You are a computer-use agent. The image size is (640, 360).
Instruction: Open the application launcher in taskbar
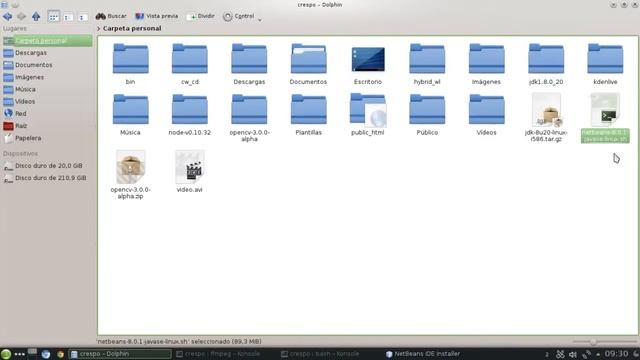point(6,354)
